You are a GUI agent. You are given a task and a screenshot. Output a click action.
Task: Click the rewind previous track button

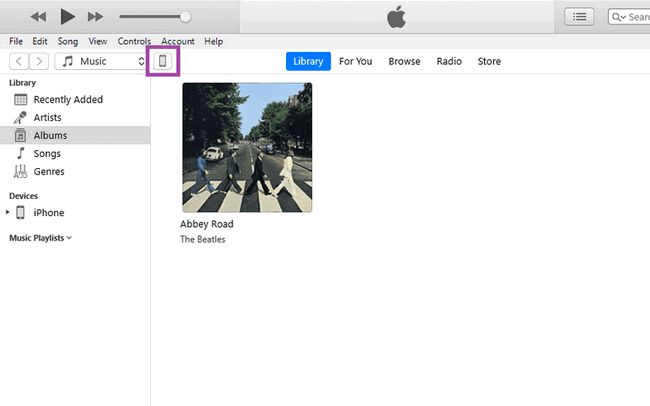click(38, 17)
